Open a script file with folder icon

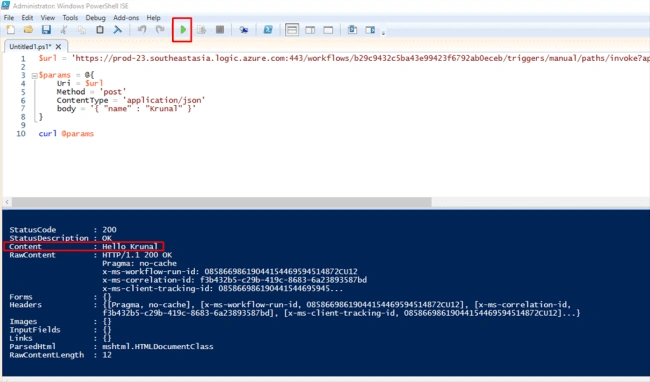point(28,30)
